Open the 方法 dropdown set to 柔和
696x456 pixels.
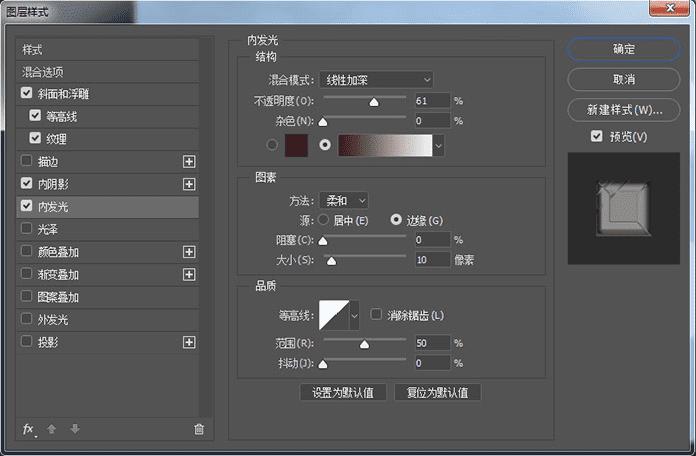click(x=343, y=200)
